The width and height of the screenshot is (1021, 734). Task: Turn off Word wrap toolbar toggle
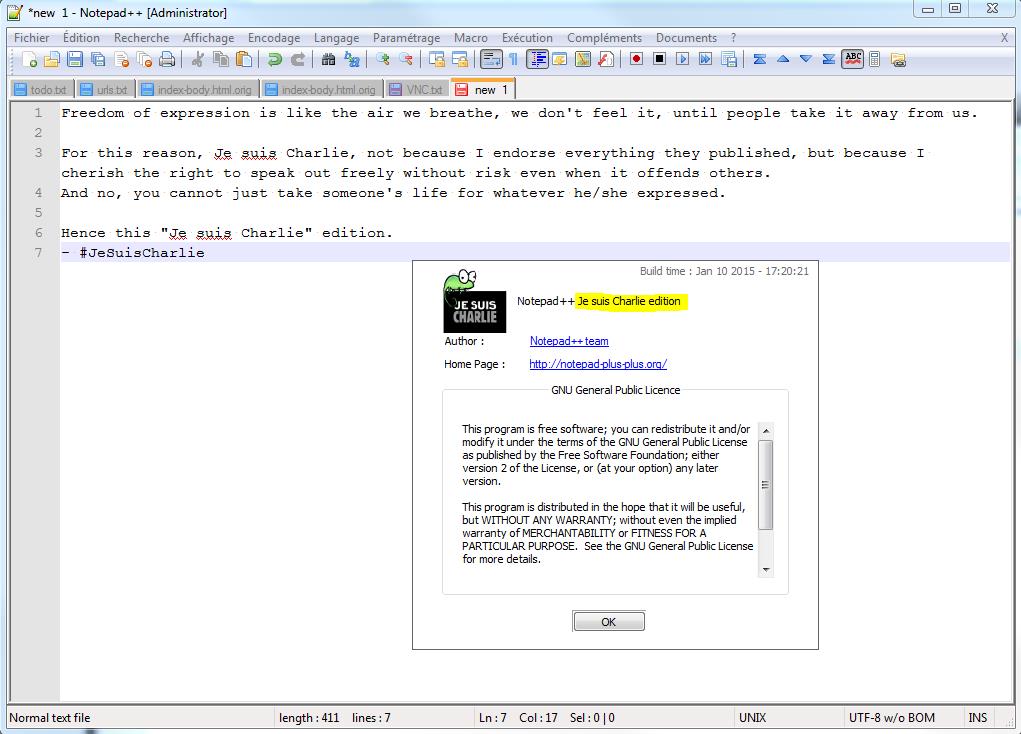[490, 60]
